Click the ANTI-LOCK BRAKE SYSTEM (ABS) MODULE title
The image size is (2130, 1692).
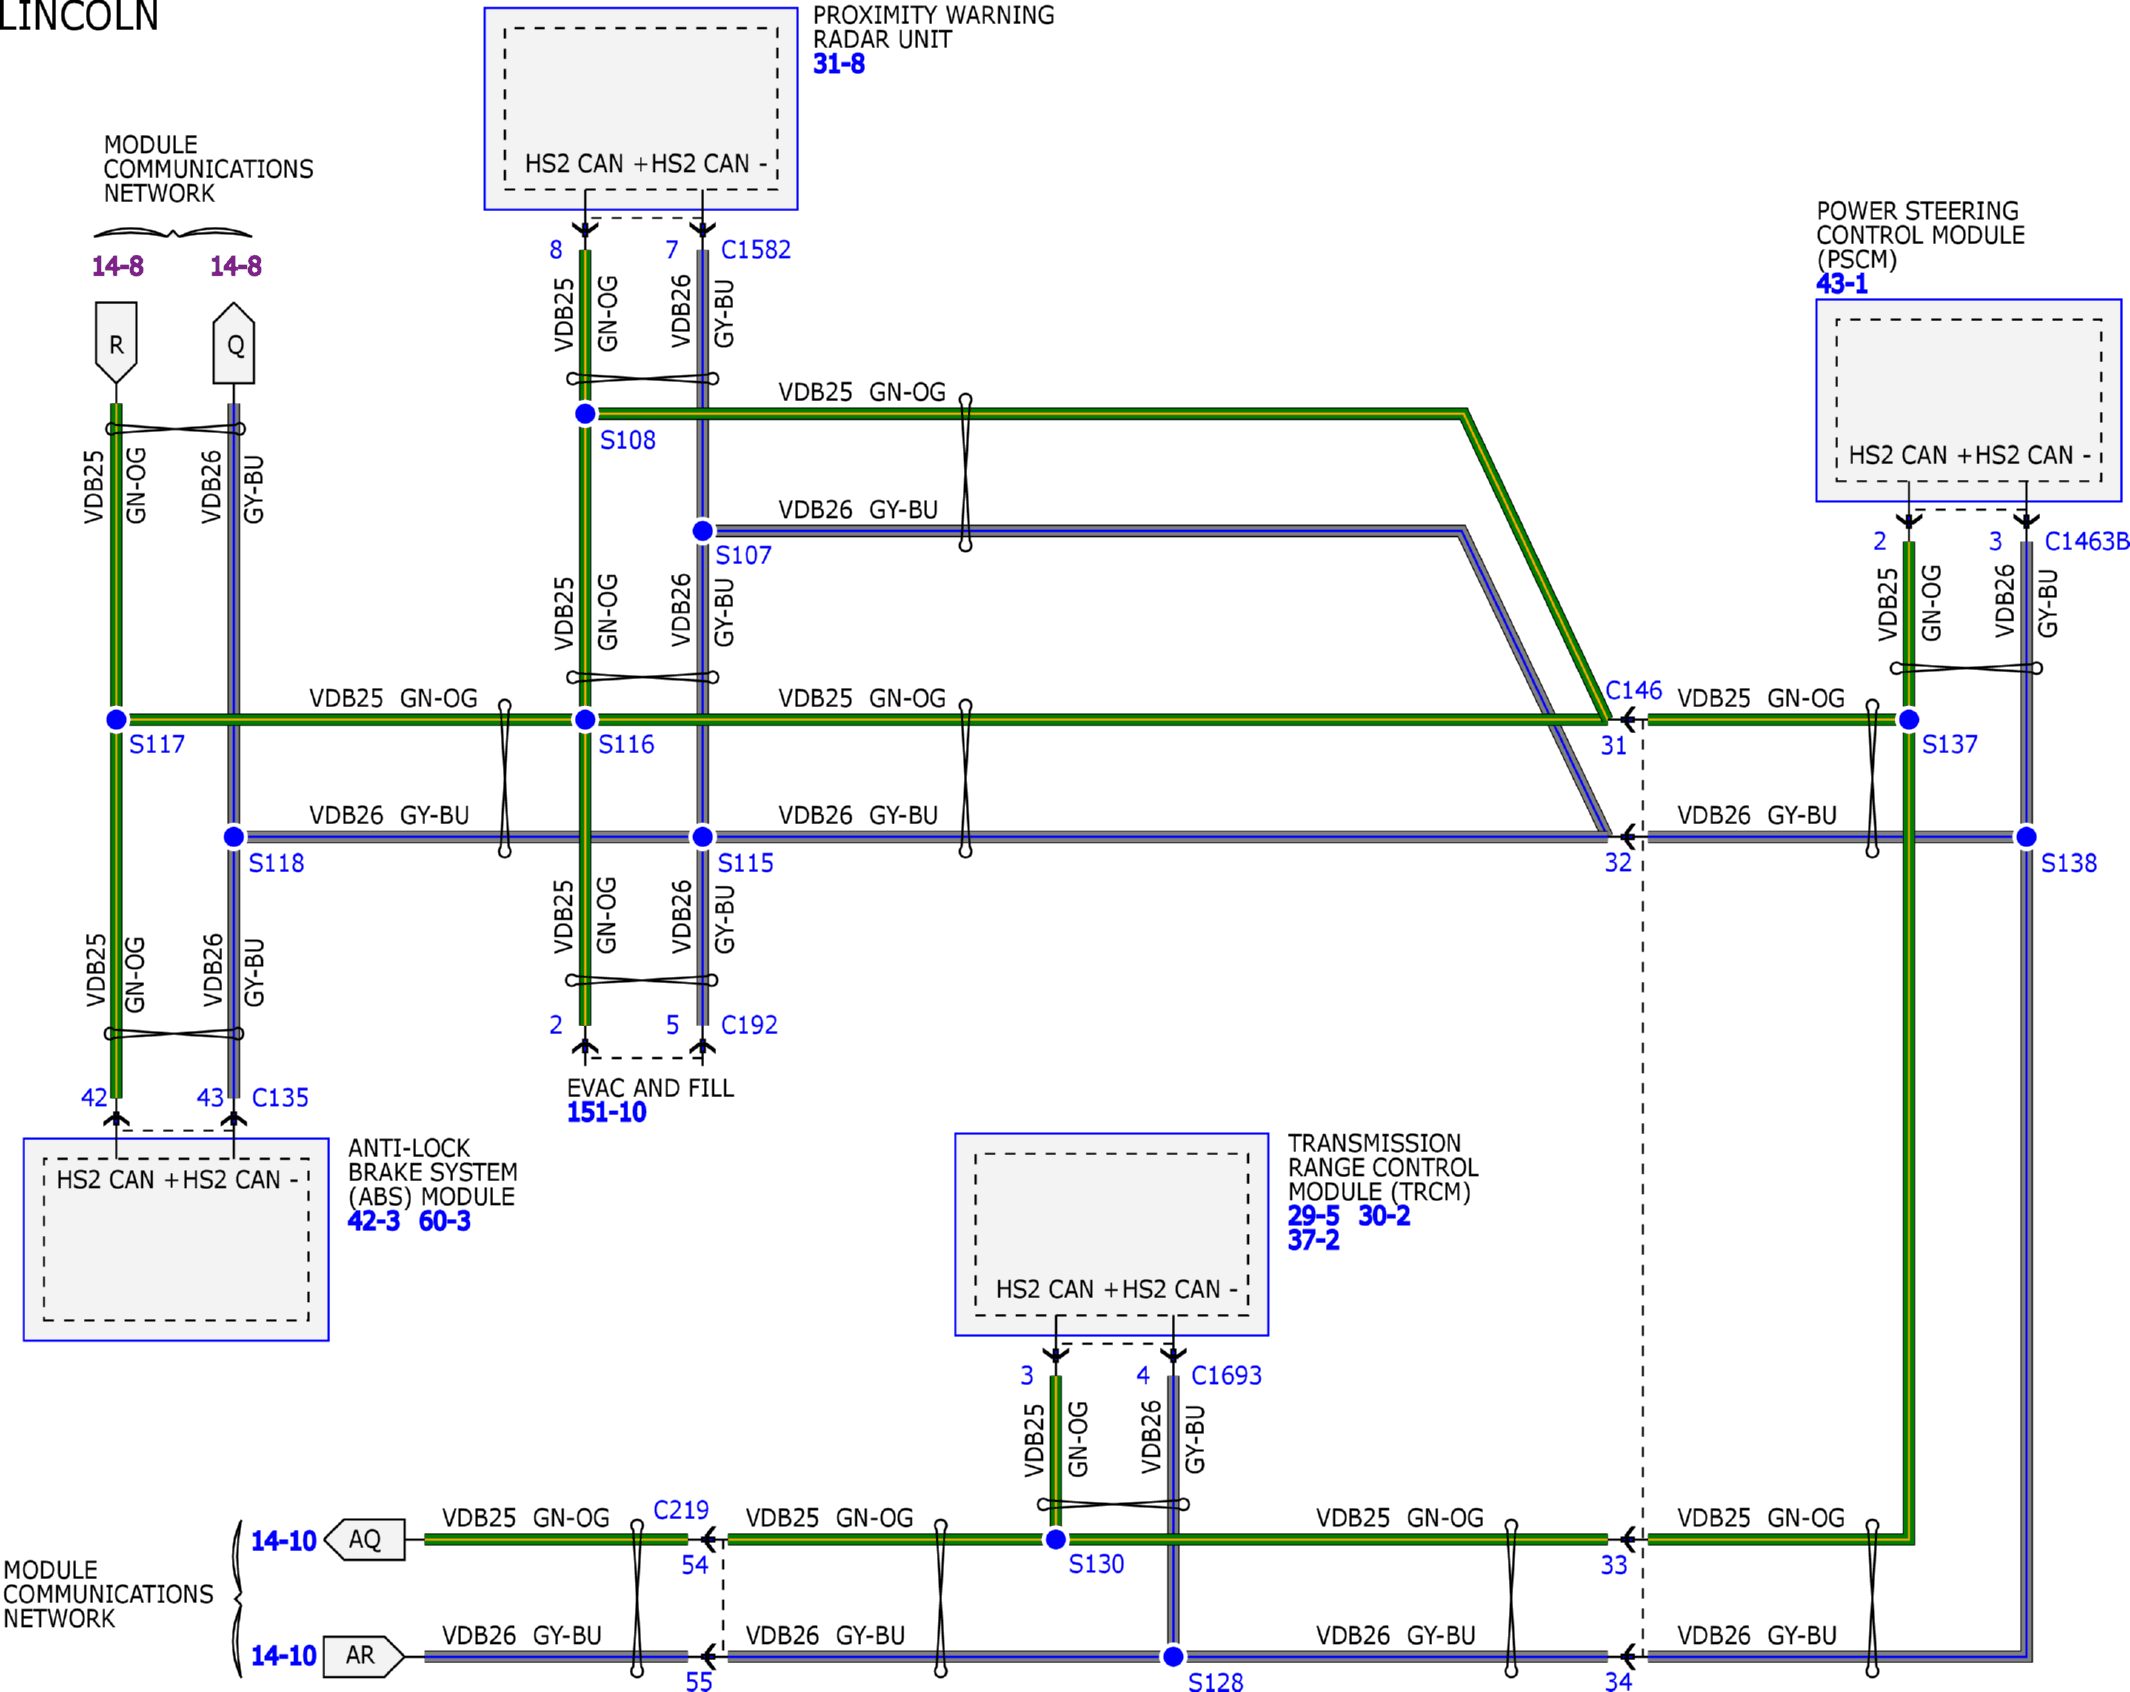coord(432,1172)
